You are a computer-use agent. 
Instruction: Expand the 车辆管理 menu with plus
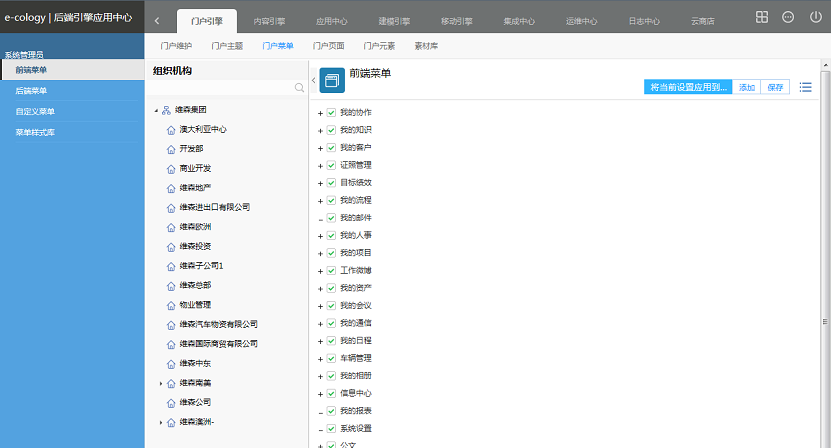pyautogui.click(x=320, y=359)
